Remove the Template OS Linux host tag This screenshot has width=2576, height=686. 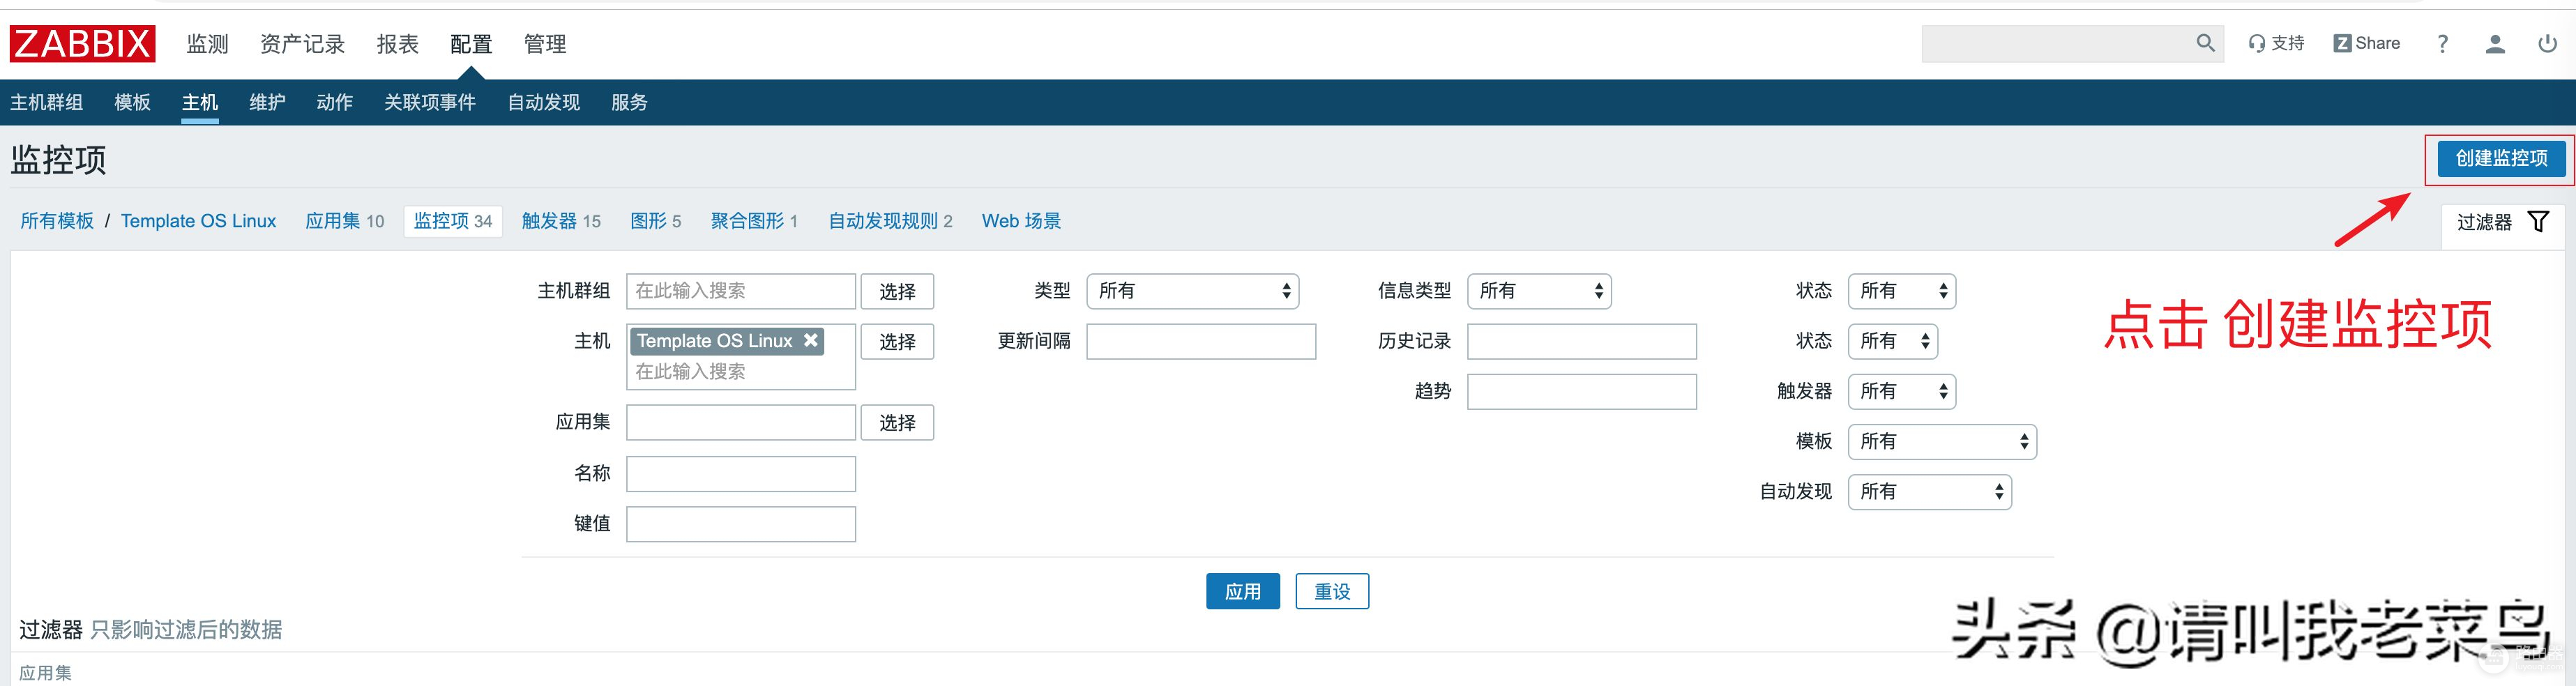coord(811,341)
